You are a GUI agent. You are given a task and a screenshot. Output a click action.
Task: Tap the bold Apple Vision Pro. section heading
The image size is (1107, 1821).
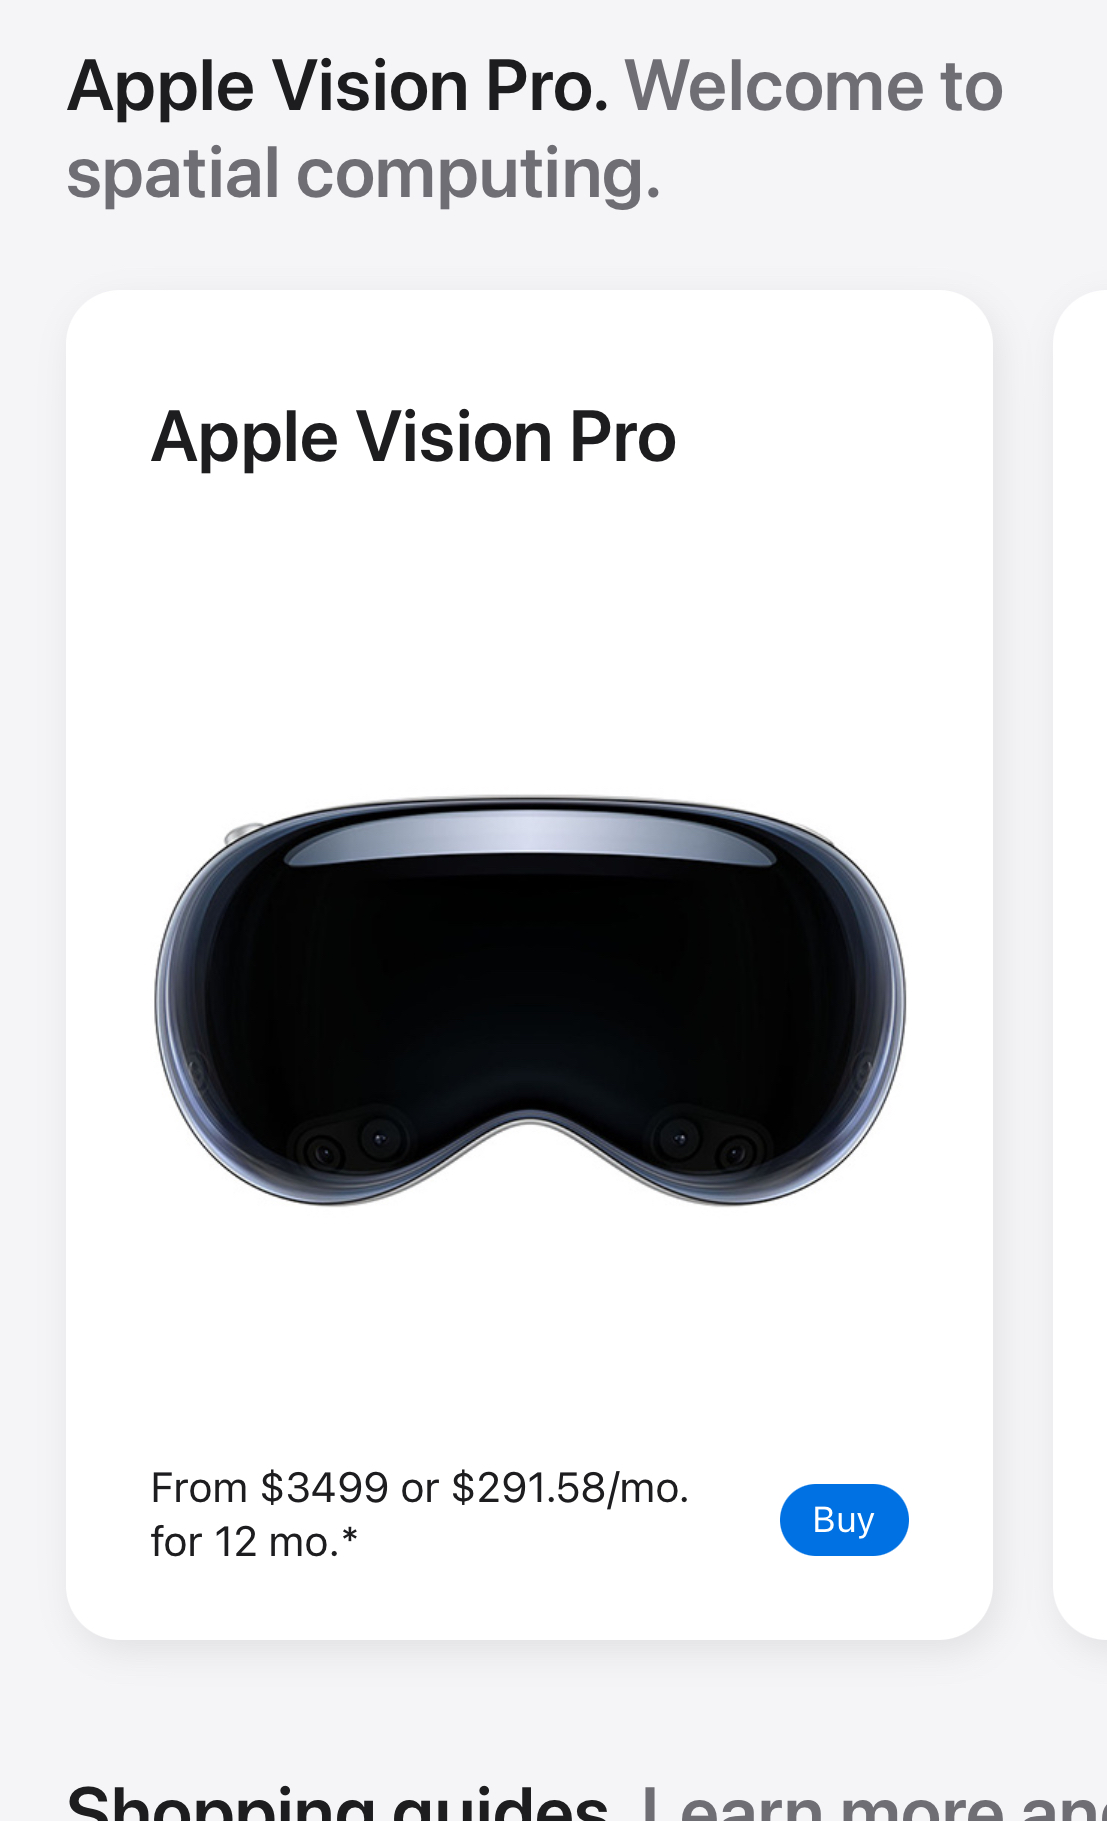(x=338, y=87)
